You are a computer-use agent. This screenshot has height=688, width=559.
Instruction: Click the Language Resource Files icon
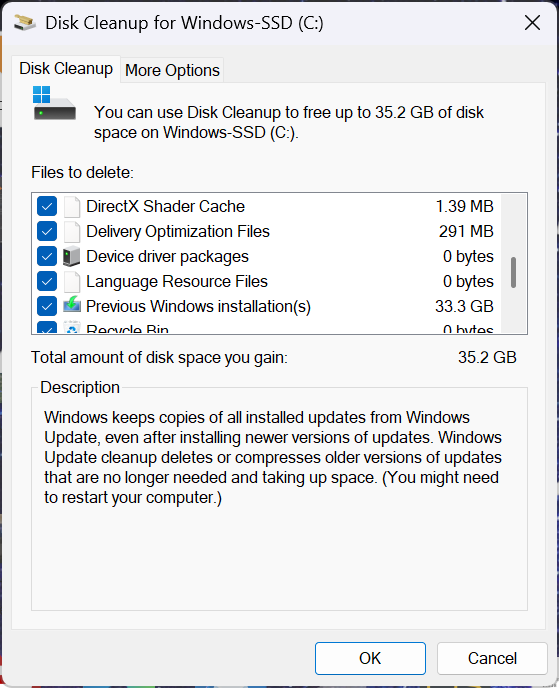coord(72,282)
